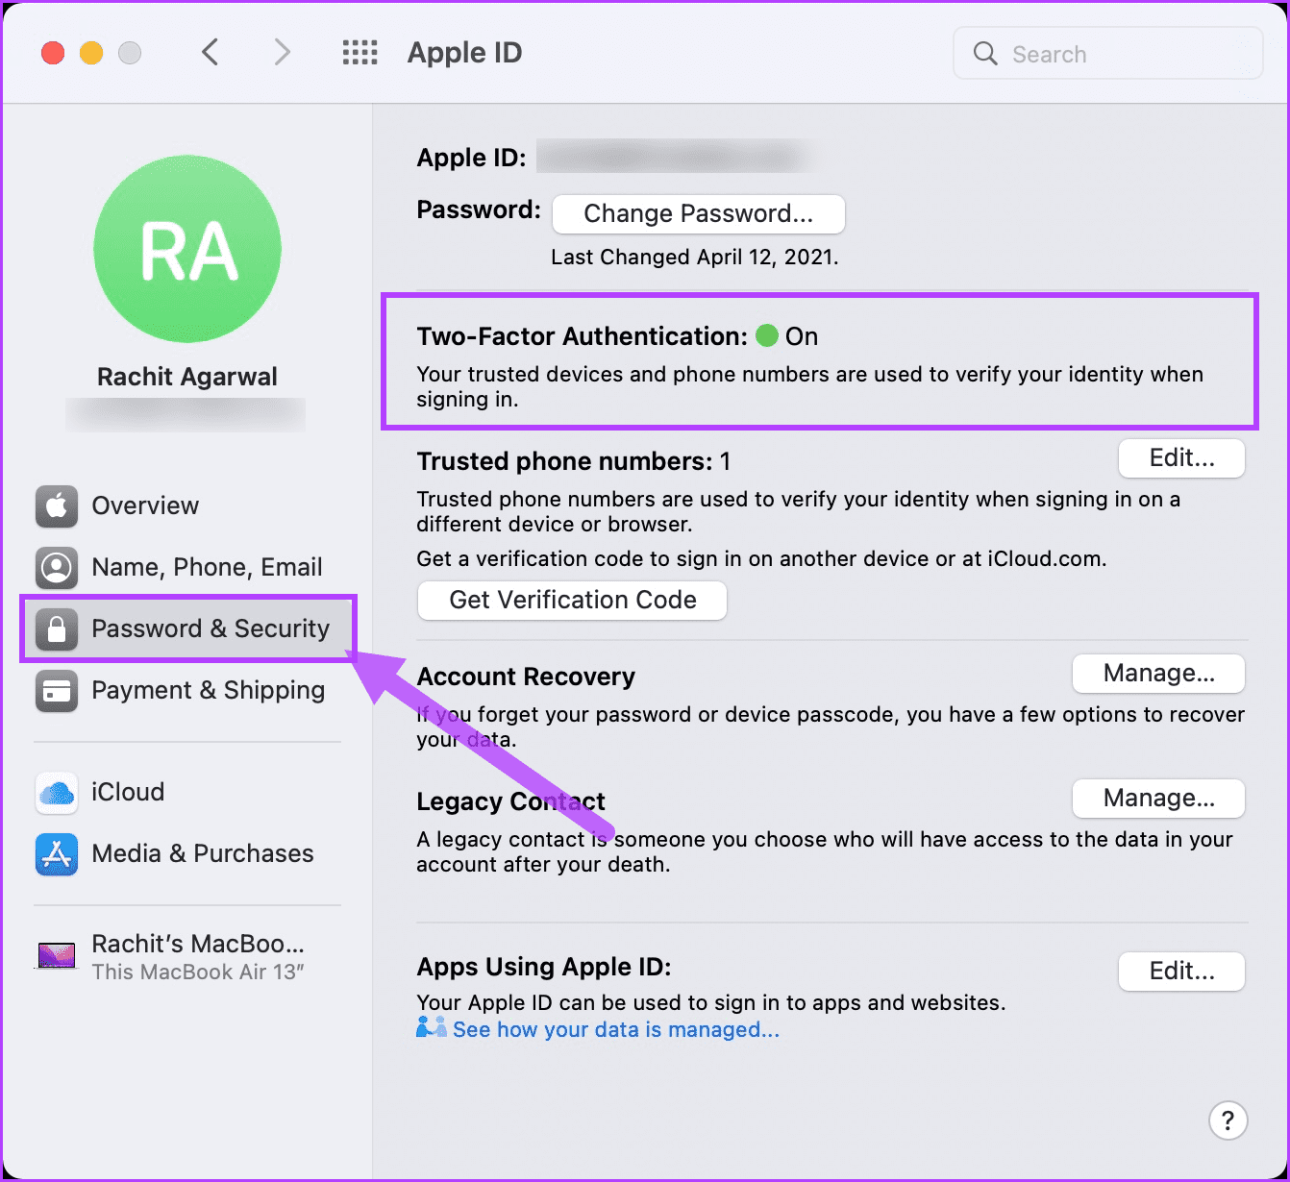Click the MacBook Air device thumbnail

(57, 955)
